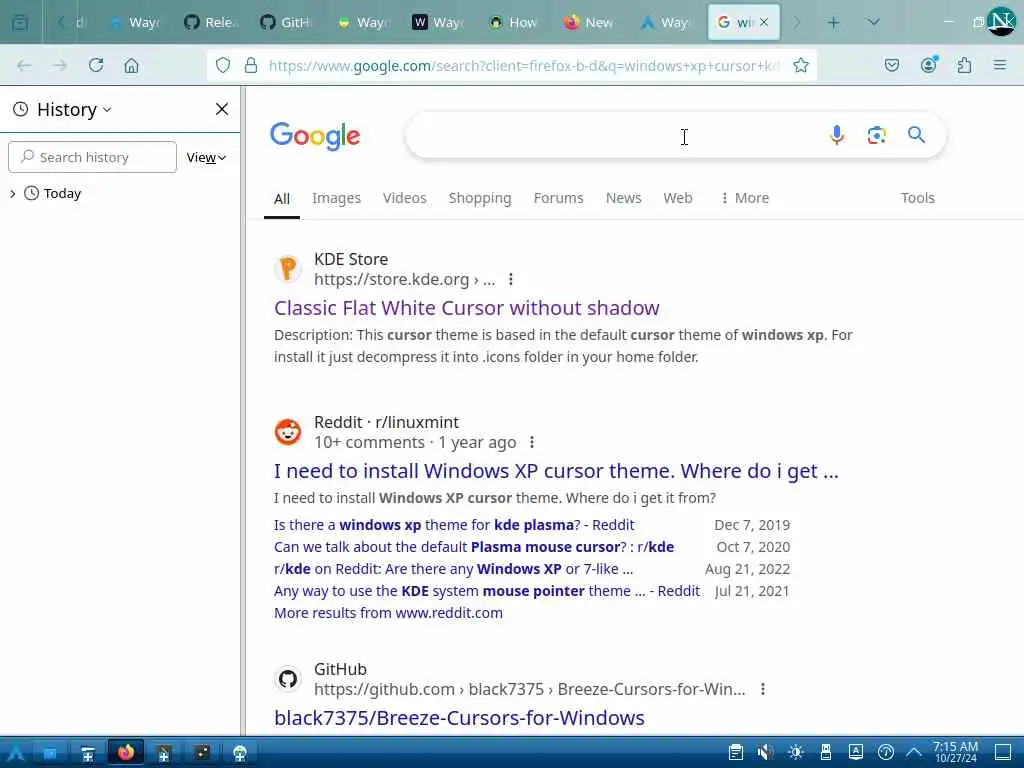The image size is (1024, 768).
Task: Open the brightness tray icon
Action: click(795, 752)
